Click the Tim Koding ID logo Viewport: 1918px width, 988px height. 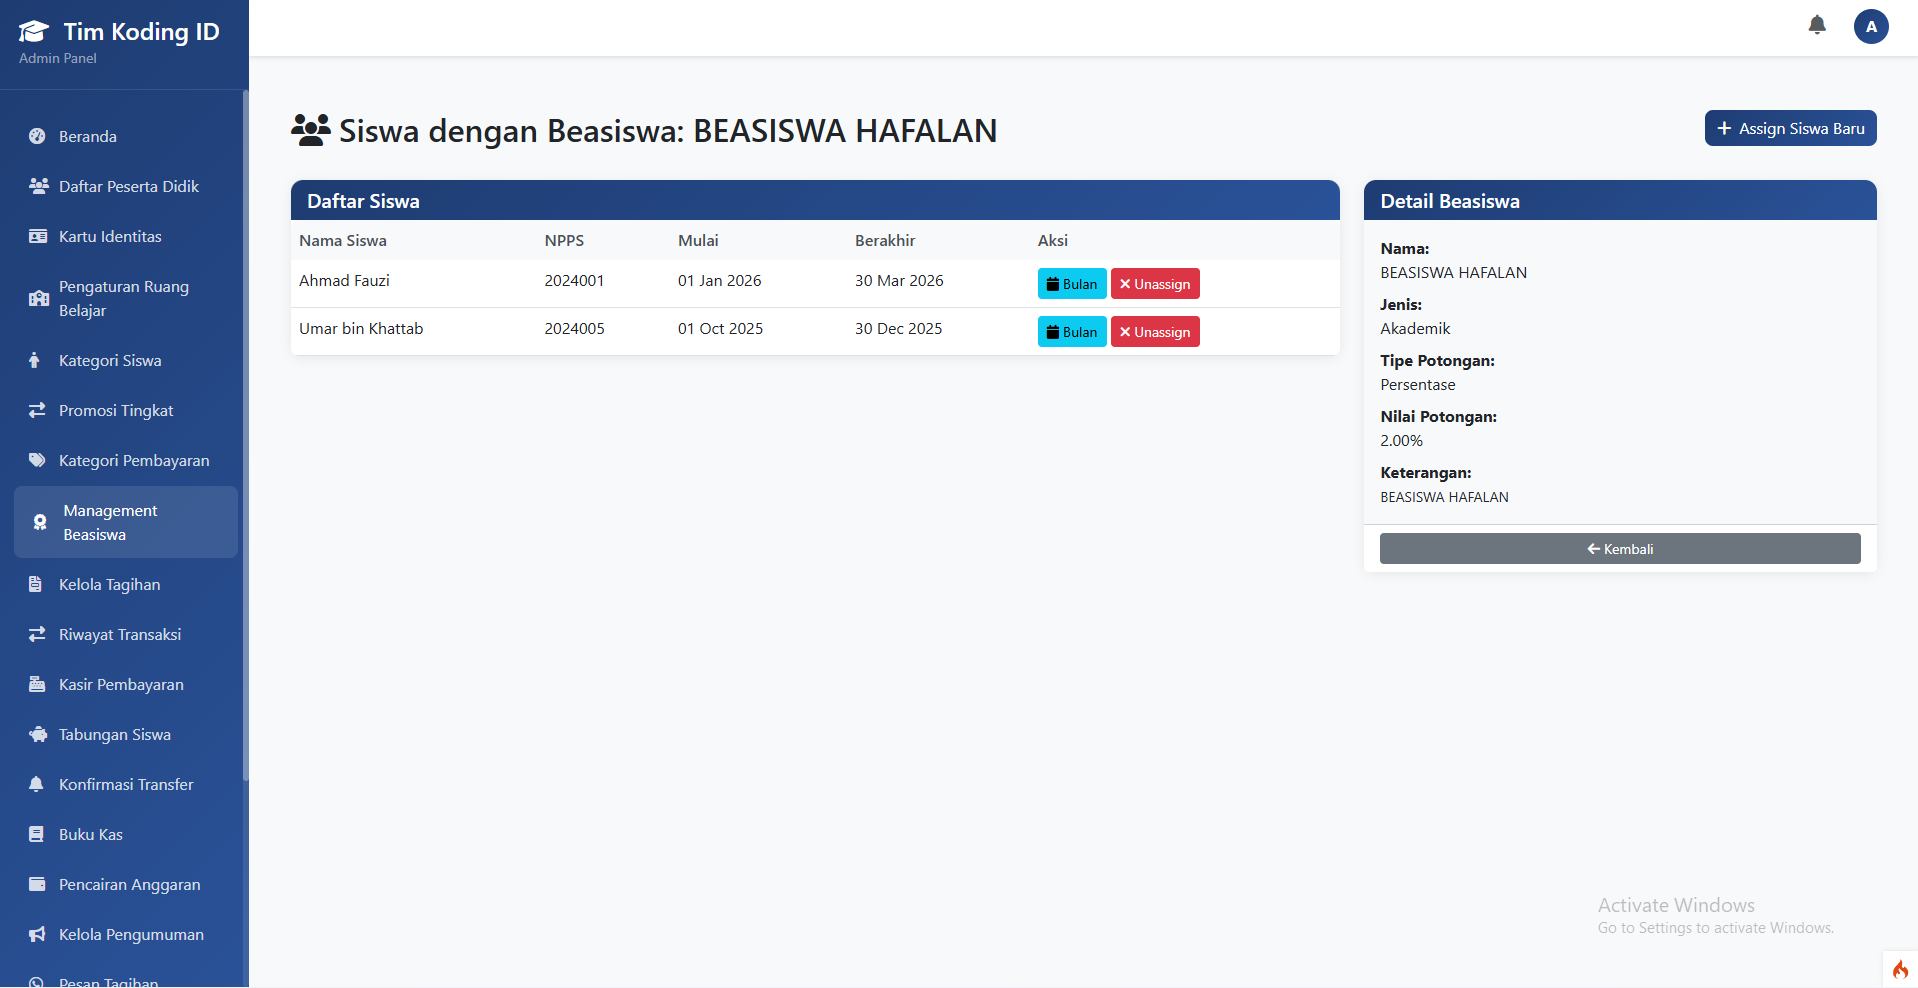click(117, 31)
